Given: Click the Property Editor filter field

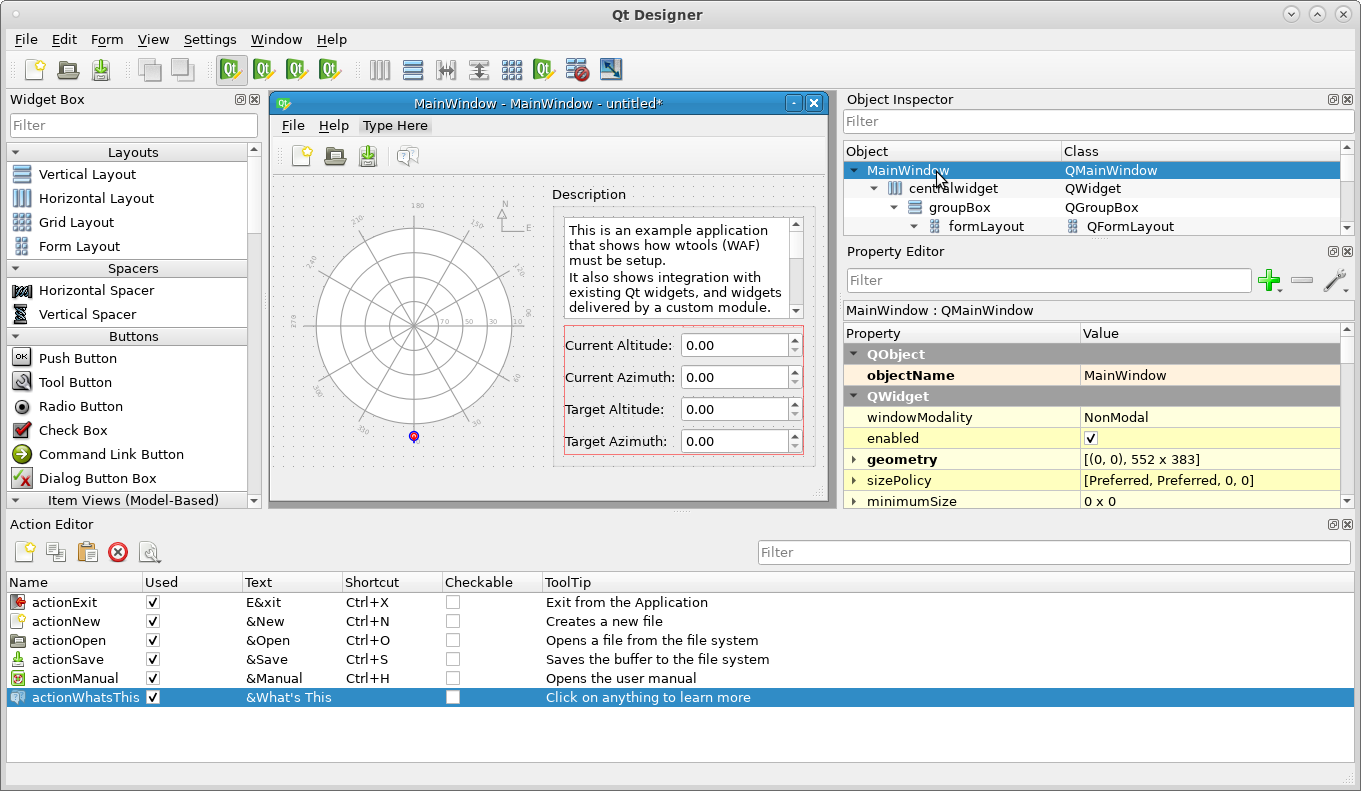Looking at the screenshot, I should click(1048, 281).
